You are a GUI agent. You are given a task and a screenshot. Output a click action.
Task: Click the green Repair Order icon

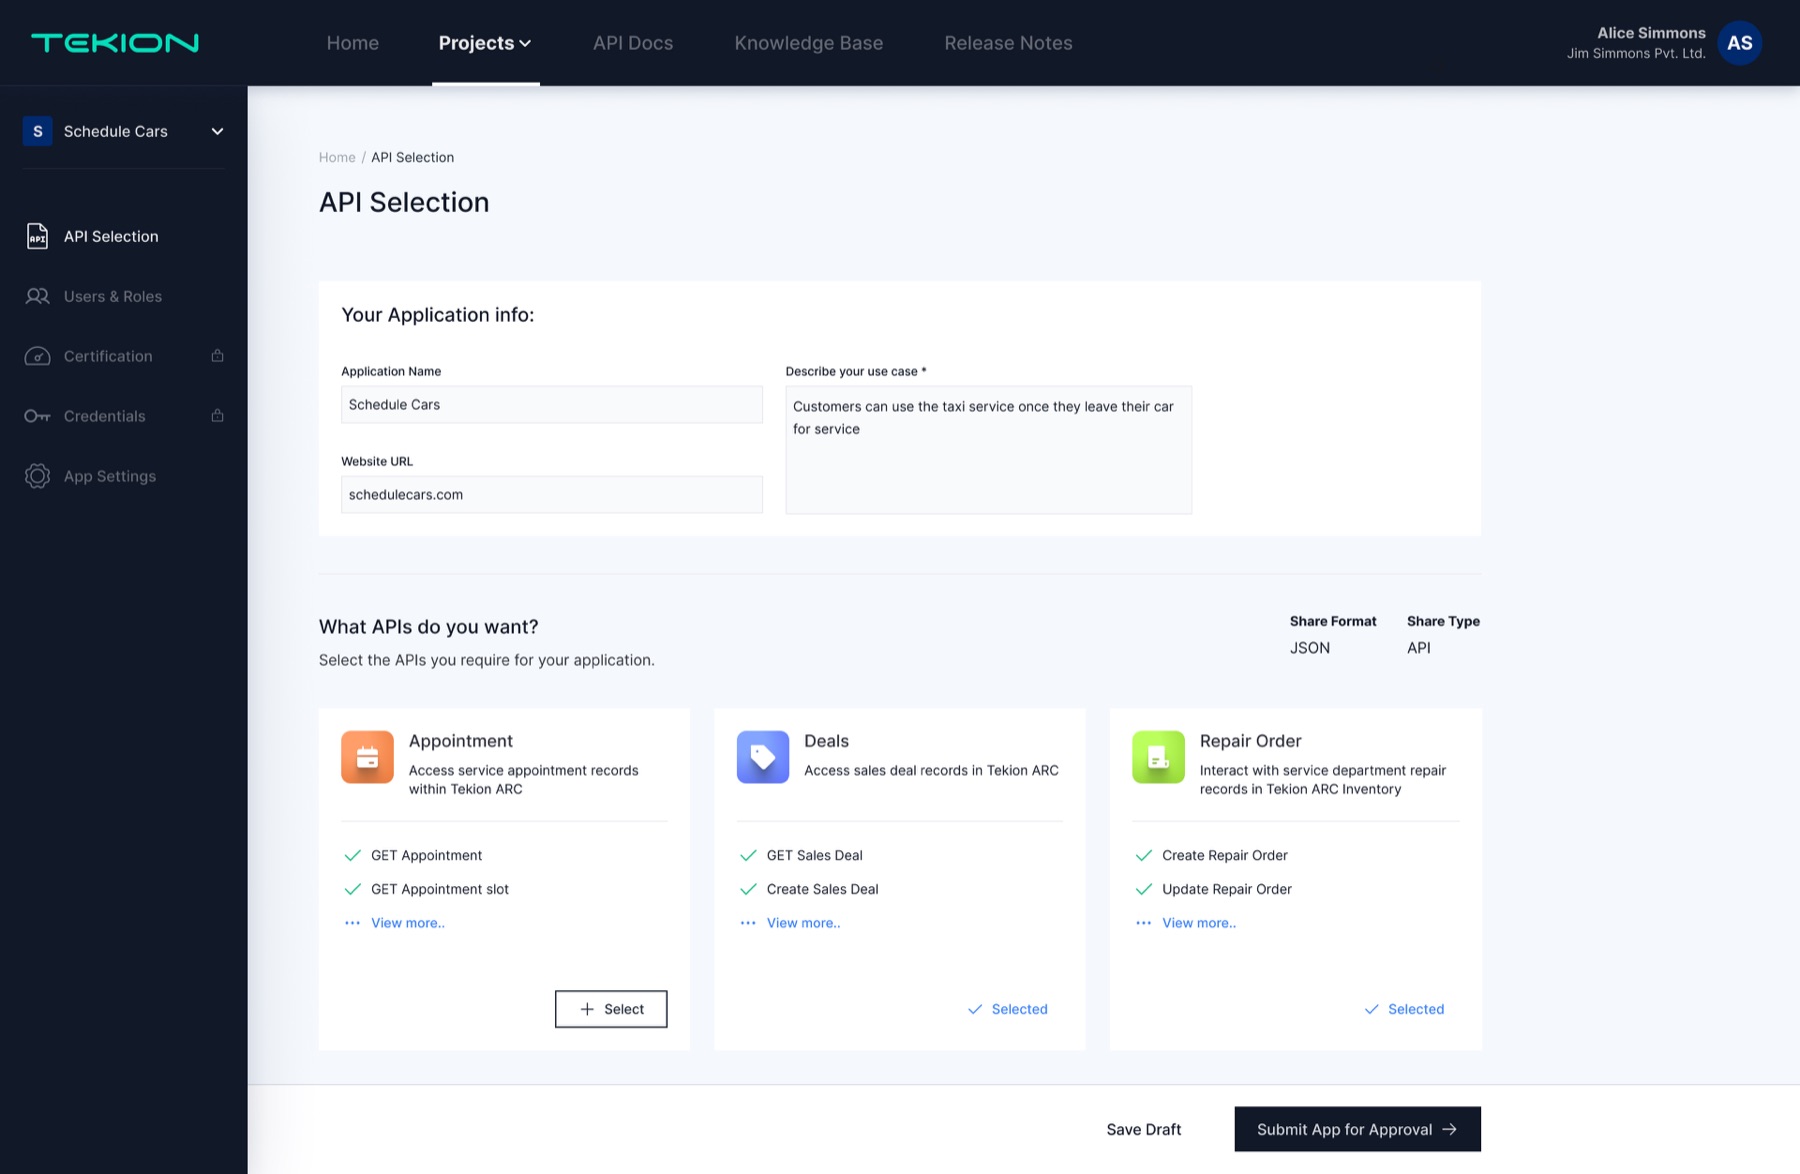(x=1158, y=757)
